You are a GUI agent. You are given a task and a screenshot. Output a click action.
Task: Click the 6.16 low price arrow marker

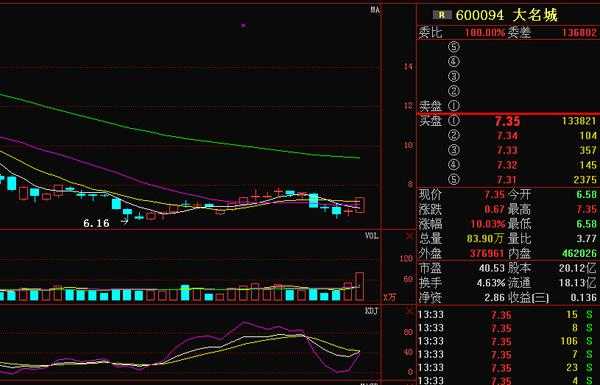click(x=124, y=221)
